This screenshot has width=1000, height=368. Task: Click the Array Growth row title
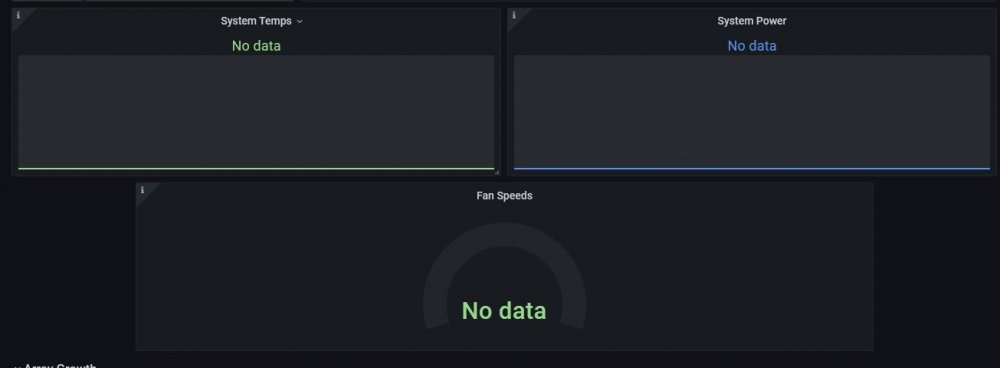60,366
